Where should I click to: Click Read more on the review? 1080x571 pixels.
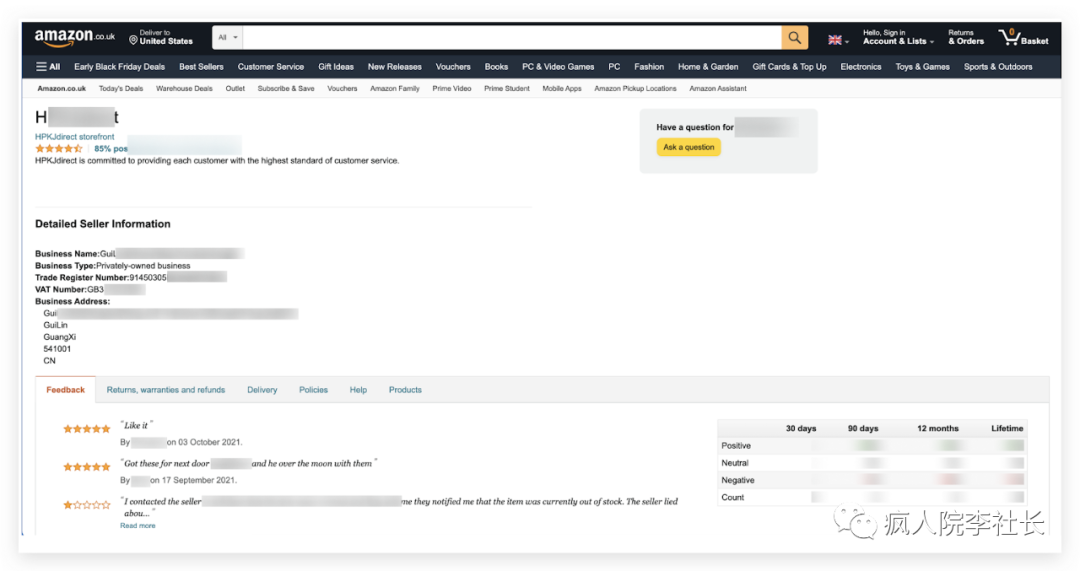point(138,525)
